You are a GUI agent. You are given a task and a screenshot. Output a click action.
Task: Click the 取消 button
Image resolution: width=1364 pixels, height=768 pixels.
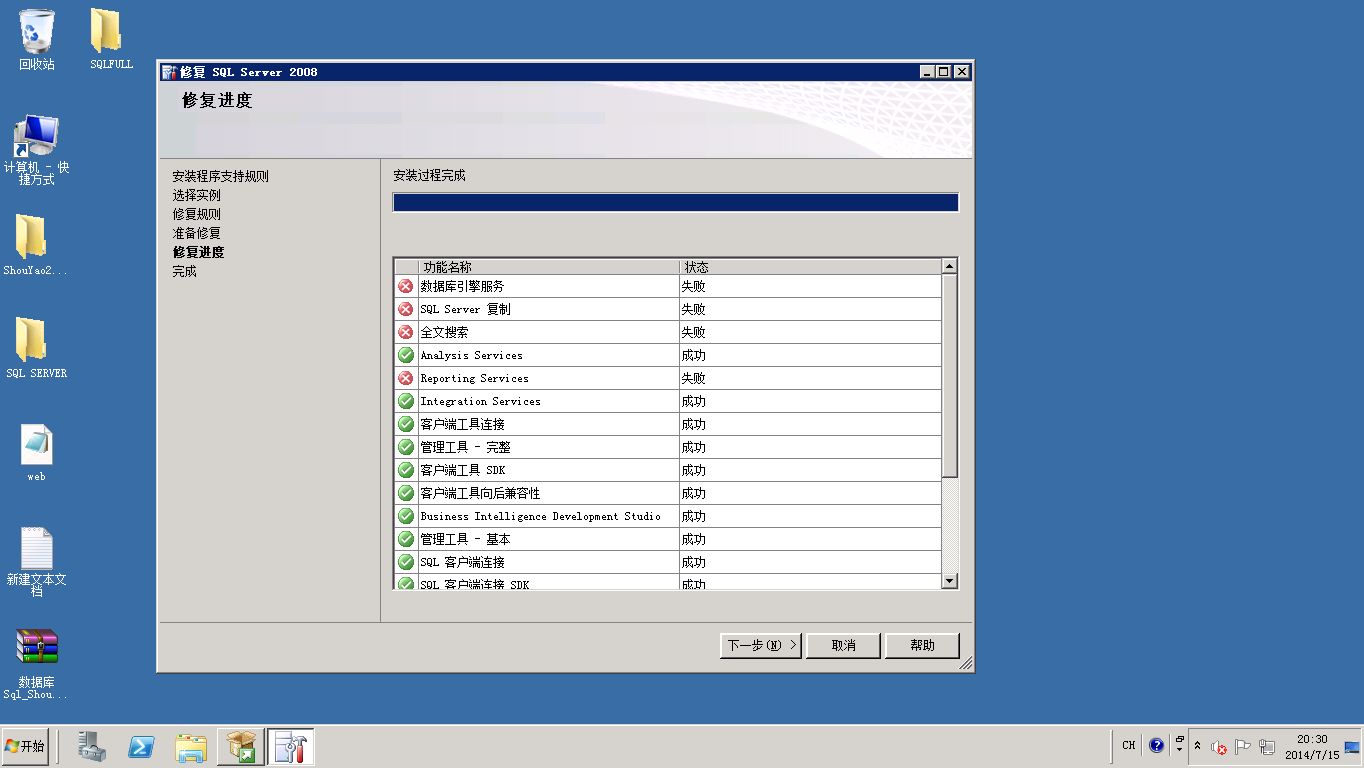pos(844,646)
